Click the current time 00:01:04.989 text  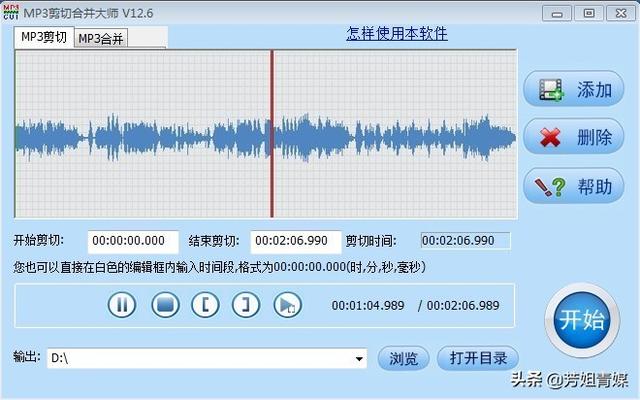pyautogui.click(x=368, y=305)
